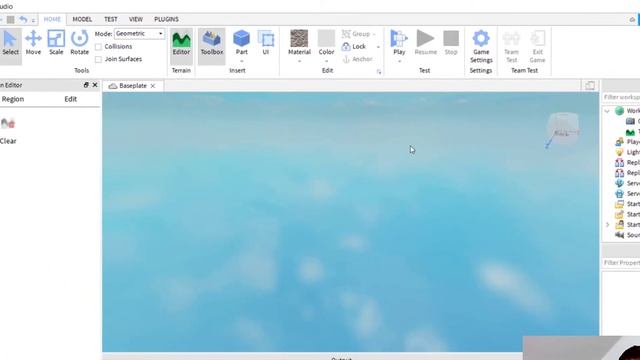
Task: Enable the Collisions checkbox
Action: [98, 47]
